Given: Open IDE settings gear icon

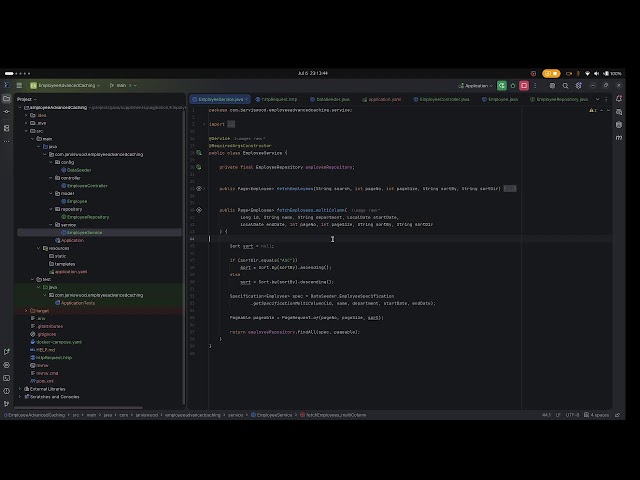Looking at the screenshot, I should click(578, 86).
